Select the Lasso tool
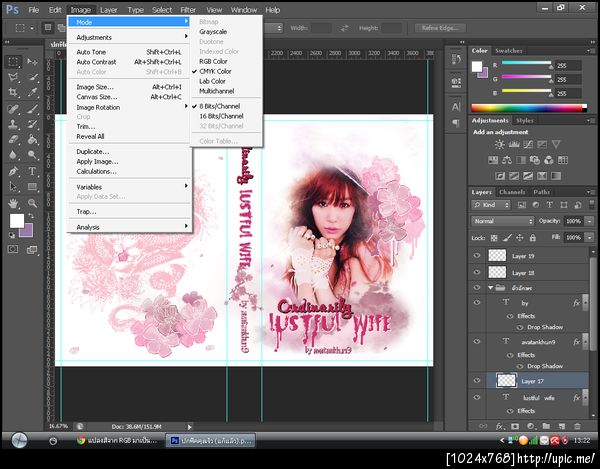 coord(13,77)
